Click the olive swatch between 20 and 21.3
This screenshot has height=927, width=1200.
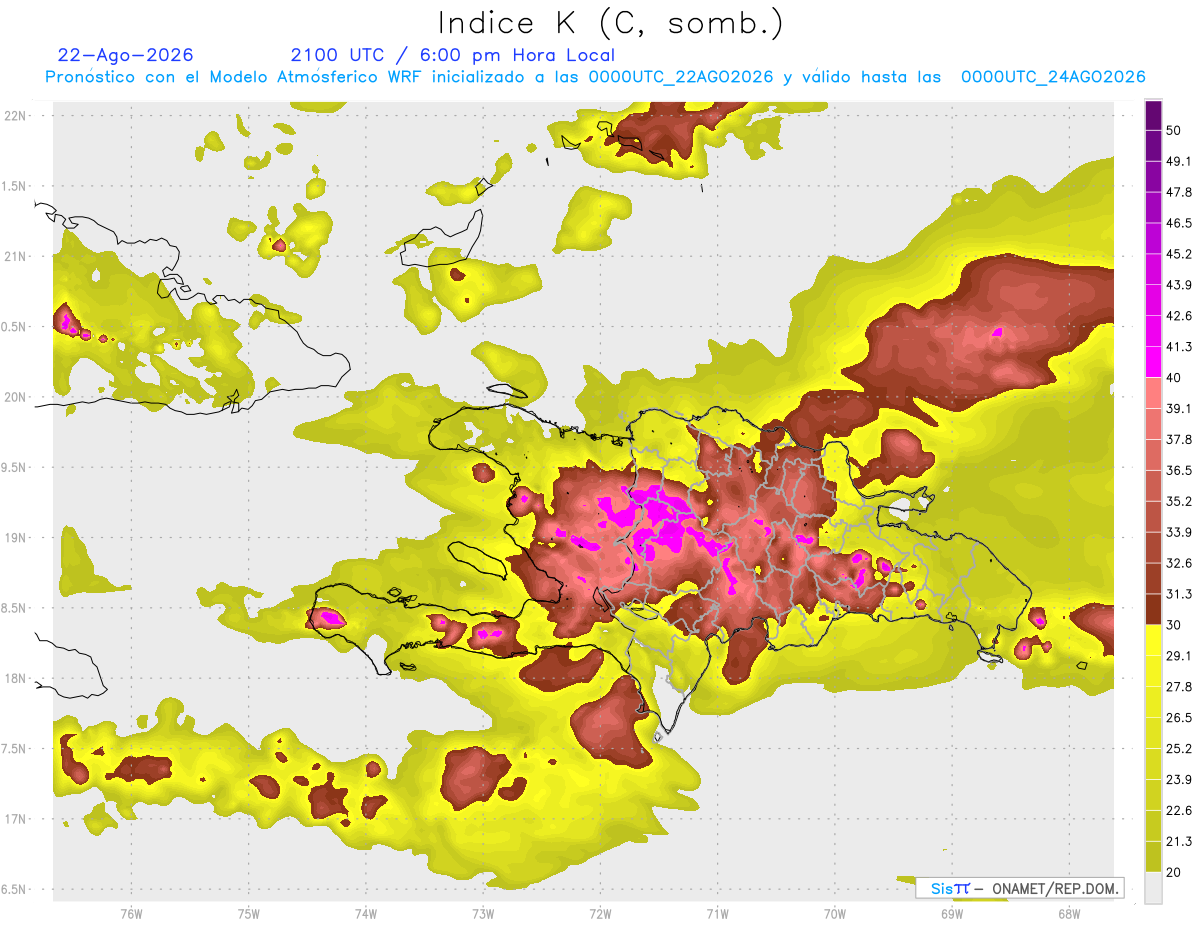click(1153, 856)
